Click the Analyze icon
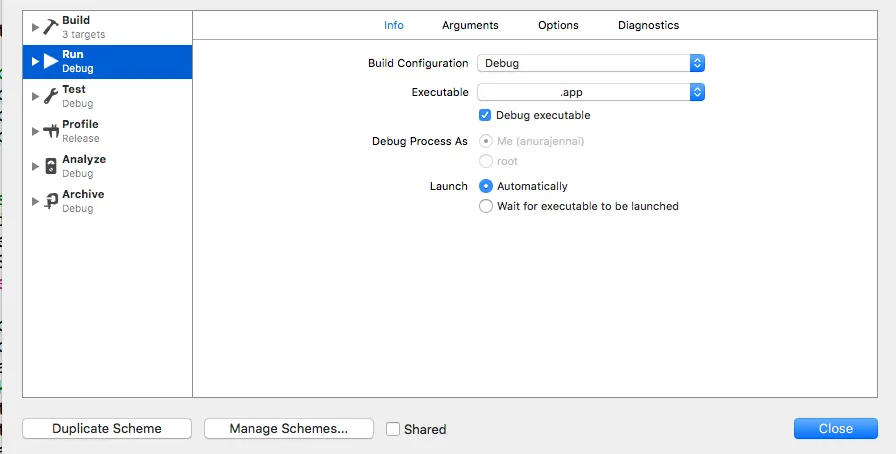Viewport: 896px width, 454px height. (51, 166)
